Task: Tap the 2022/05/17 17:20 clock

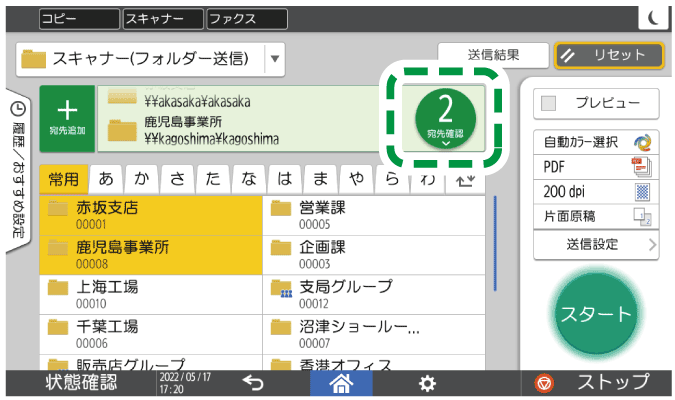Action: tap(186, 383)
